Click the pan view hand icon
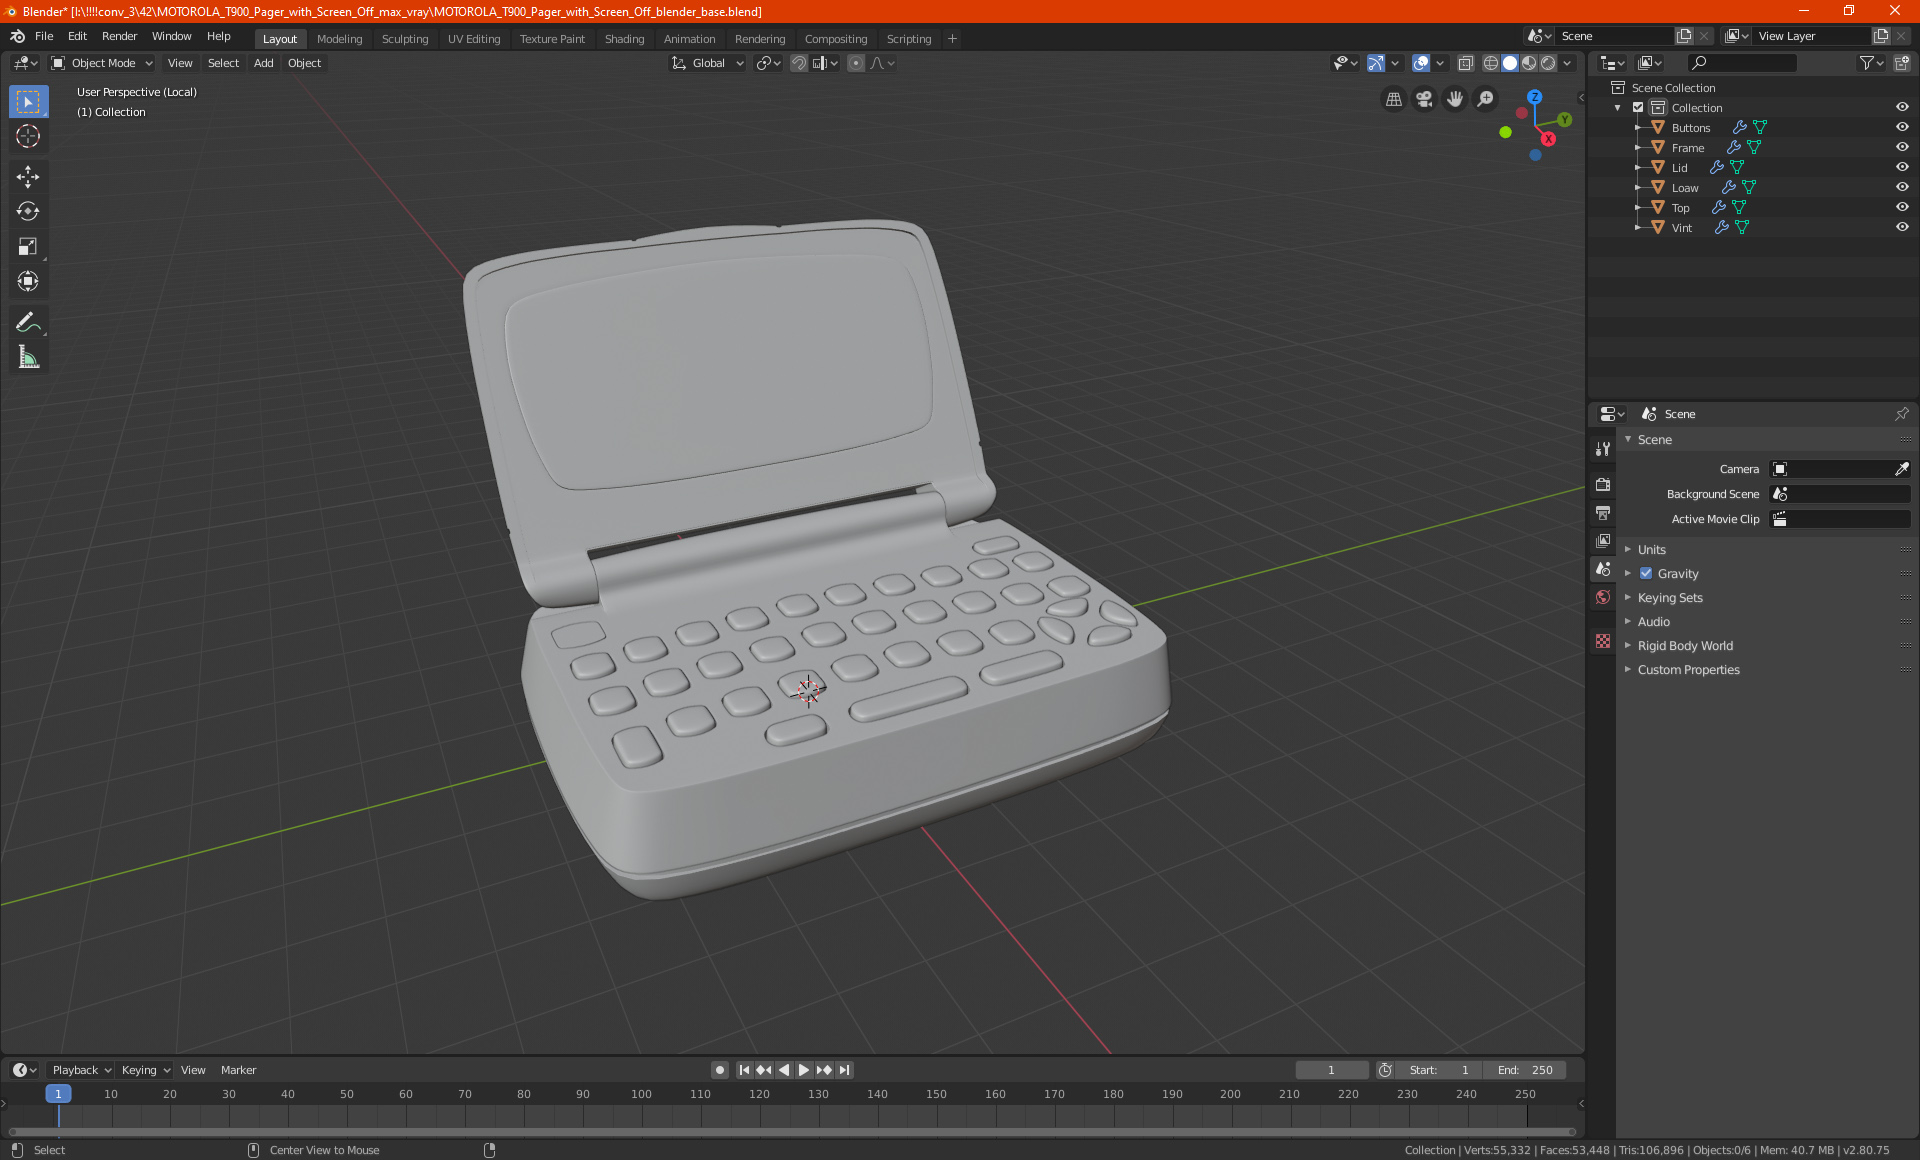The height and width of the screenshot is (1160, 1920). [1455, 99]
